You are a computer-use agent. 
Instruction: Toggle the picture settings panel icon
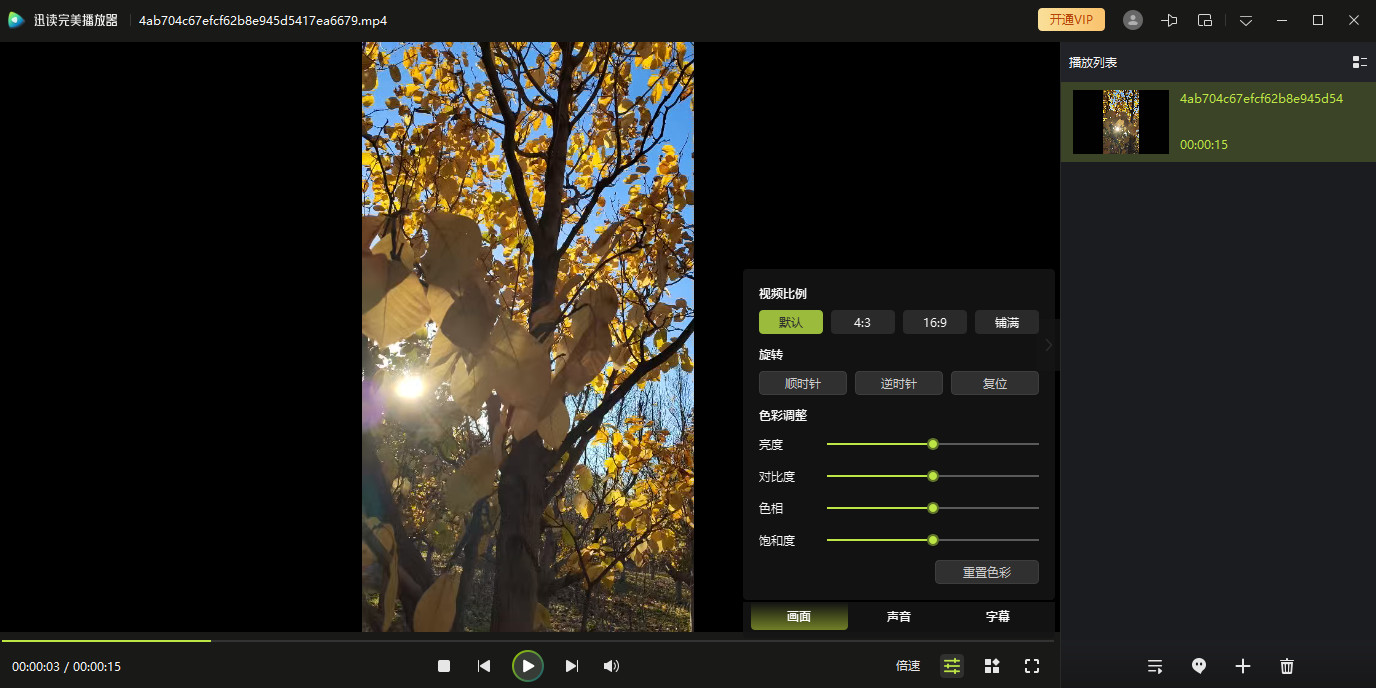(x=952, y=666)
